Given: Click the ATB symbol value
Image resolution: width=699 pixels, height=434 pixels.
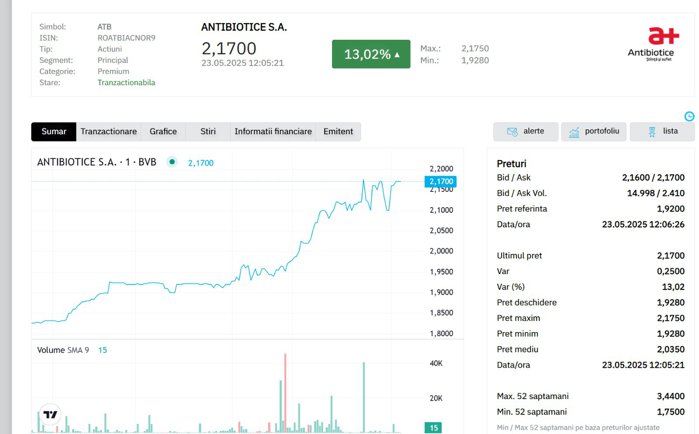Looking at the screenshot, I should coord(104,27).
